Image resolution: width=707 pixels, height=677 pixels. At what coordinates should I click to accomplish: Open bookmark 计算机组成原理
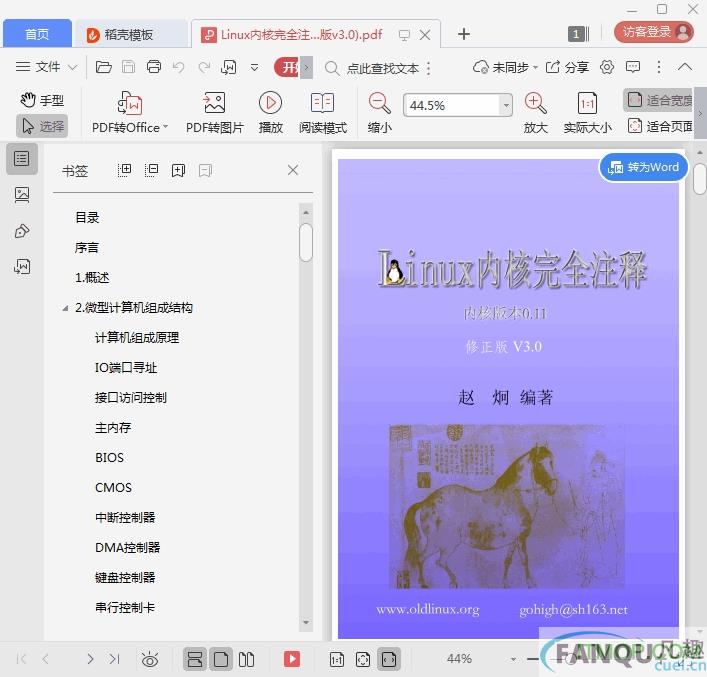[137, 337]
